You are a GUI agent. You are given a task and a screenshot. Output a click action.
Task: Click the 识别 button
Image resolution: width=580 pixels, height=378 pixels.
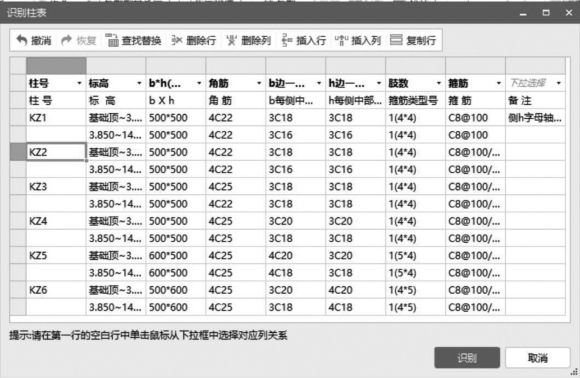tap(467, 357)
